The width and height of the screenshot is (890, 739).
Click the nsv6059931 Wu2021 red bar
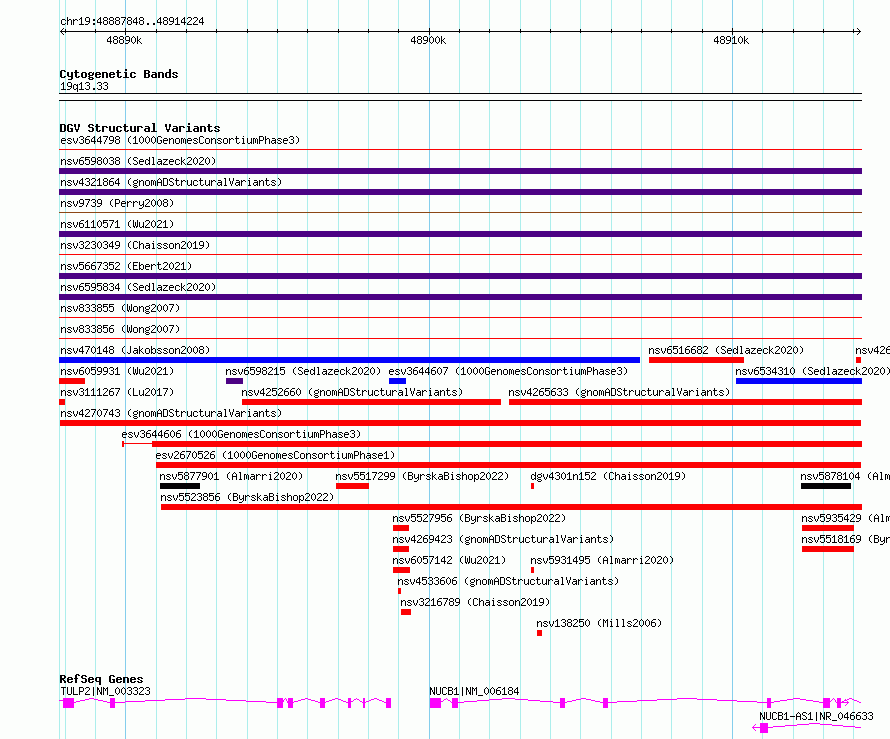click(x=72, y=381)
